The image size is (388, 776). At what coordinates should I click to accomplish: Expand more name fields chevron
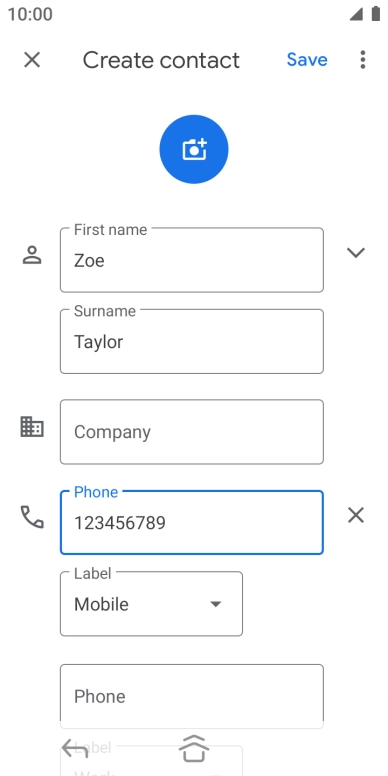pos(356,253)
